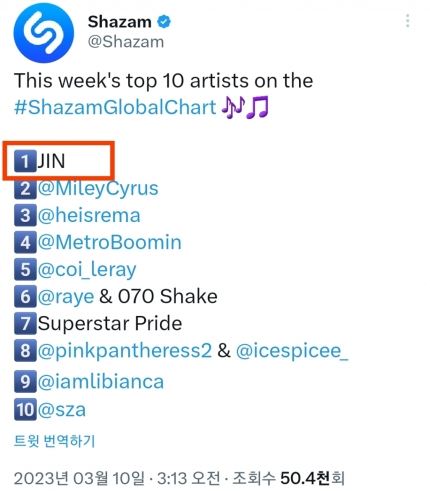This screenshot has width=430, height=491.
Task: Click the Shazam display name
Action: tap(120, 22)
